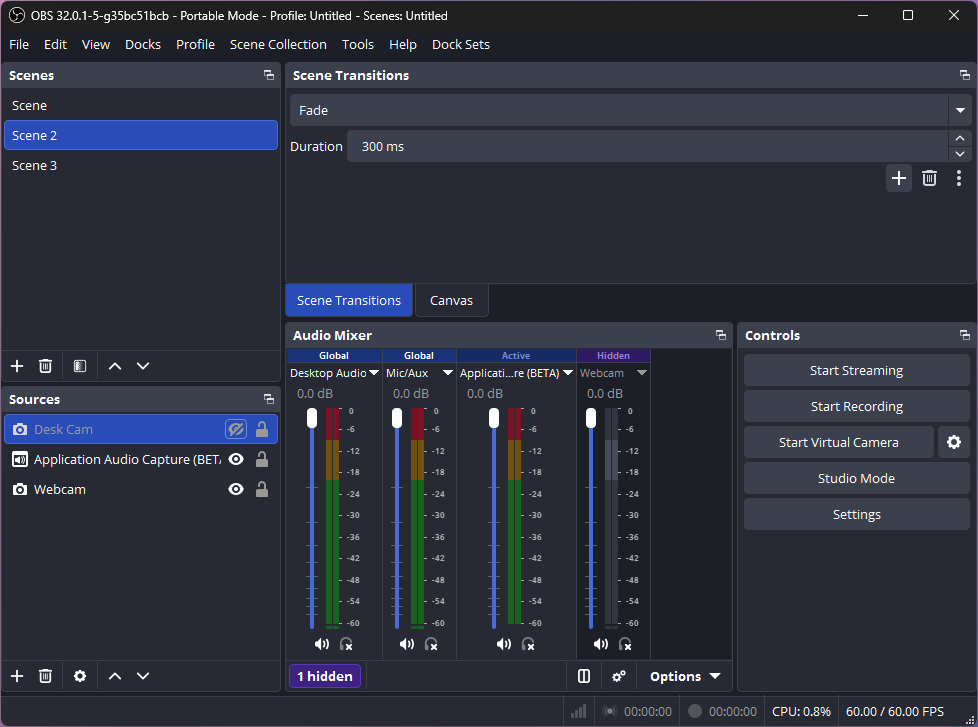Click Mic/Aux volume fader handle
Image resolution: width=978 pixels, height=727 pixels.
tap(397, 418)
